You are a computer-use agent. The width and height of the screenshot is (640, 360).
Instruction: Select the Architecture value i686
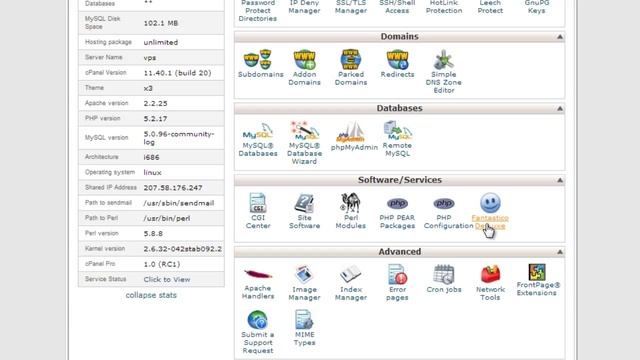[151, 157]
